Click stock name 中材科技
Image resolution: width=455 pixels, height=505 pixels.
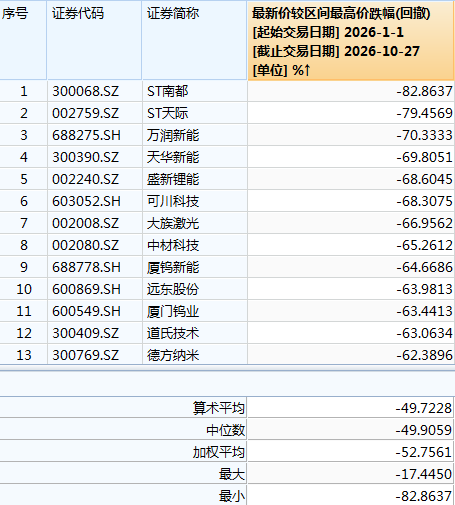[x=173, y=245]
